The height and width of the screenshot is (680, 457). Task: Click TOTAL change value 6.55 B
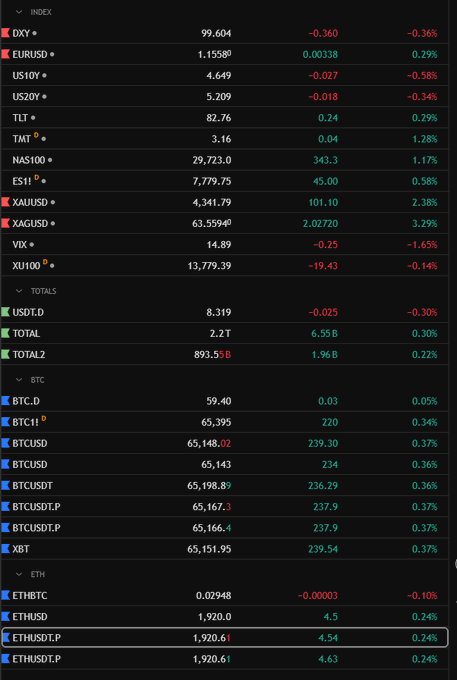(x=324, y=333)
